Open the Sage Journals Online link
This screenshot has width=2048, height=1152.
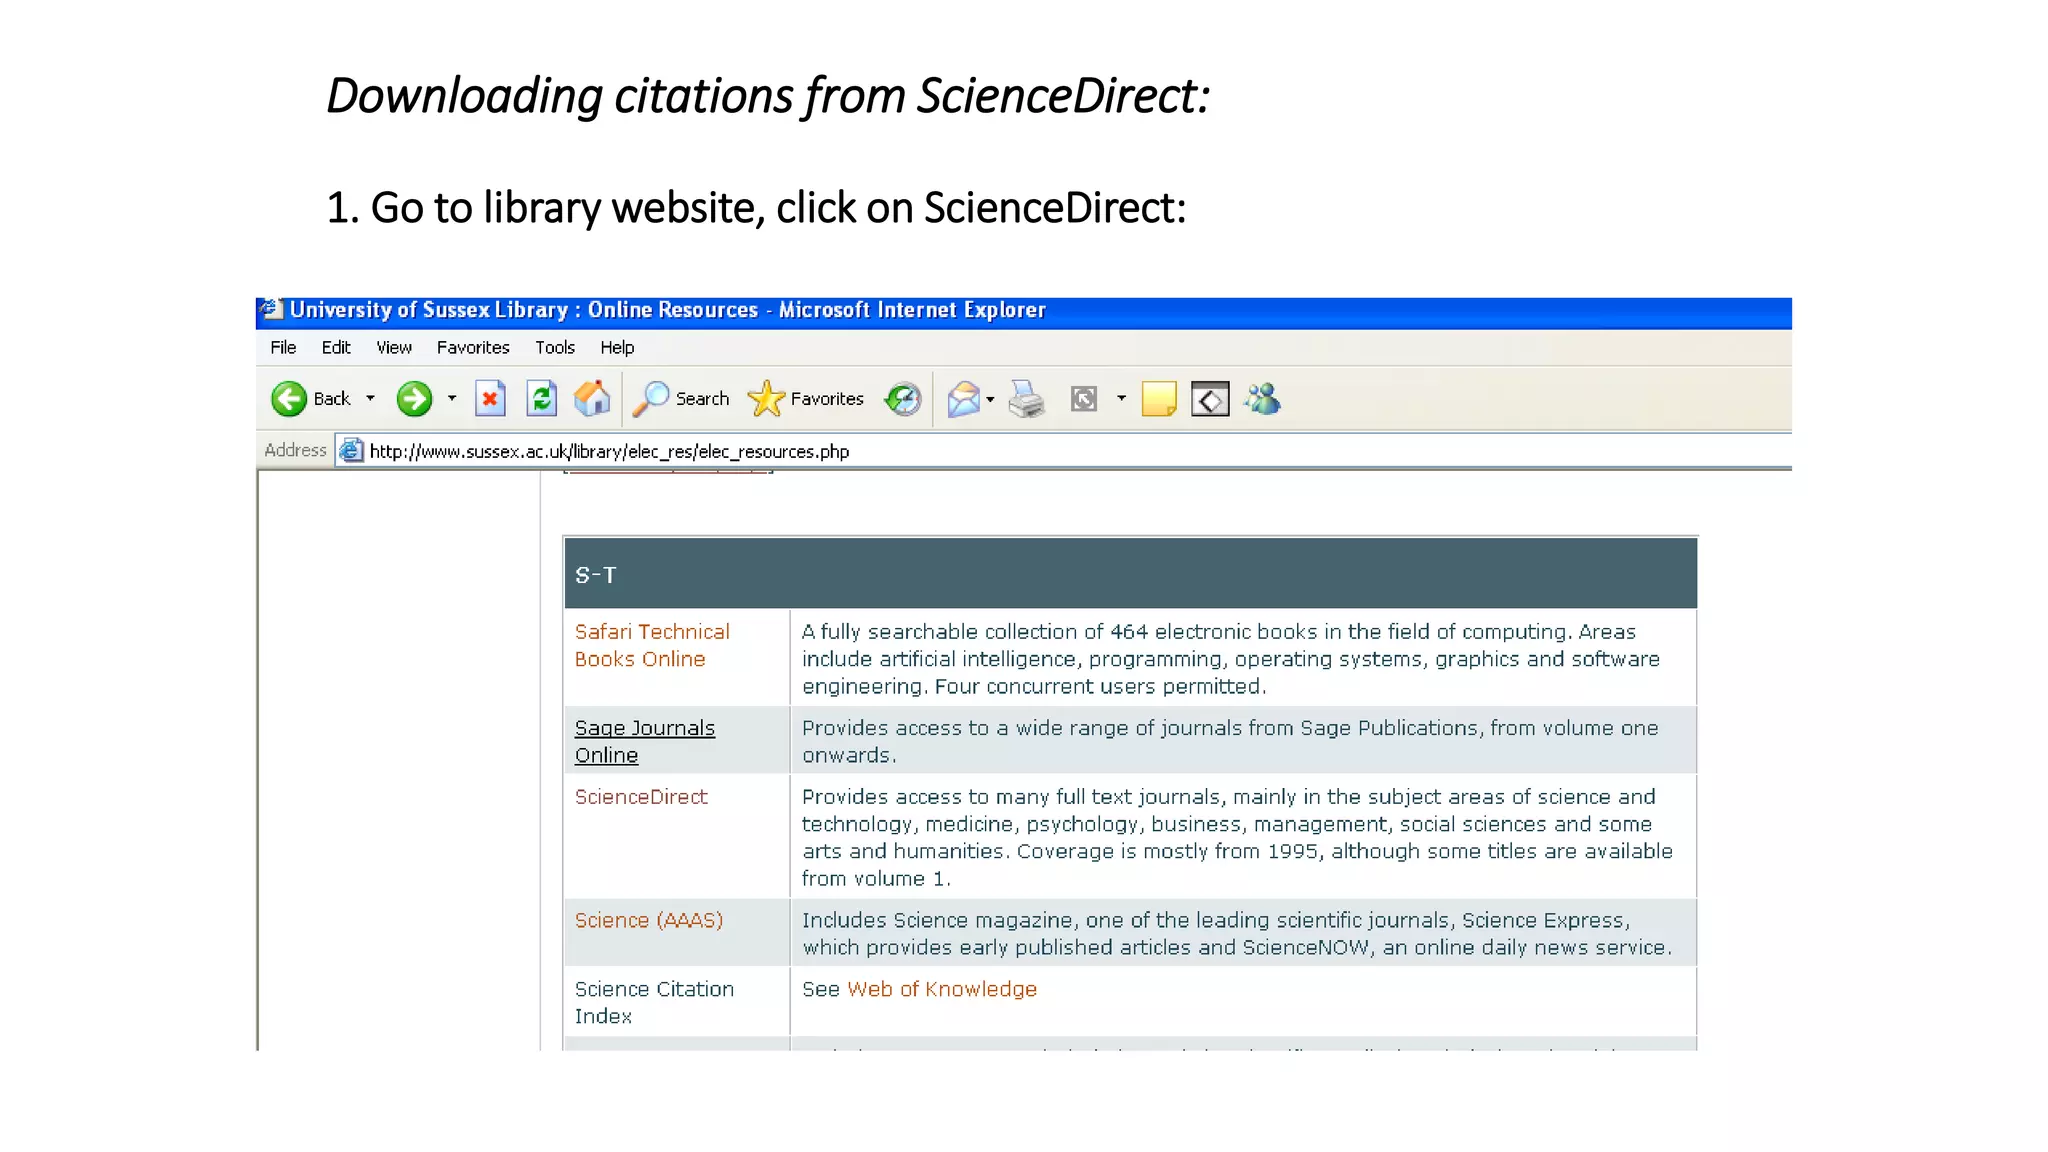click(x=644, y=742)
